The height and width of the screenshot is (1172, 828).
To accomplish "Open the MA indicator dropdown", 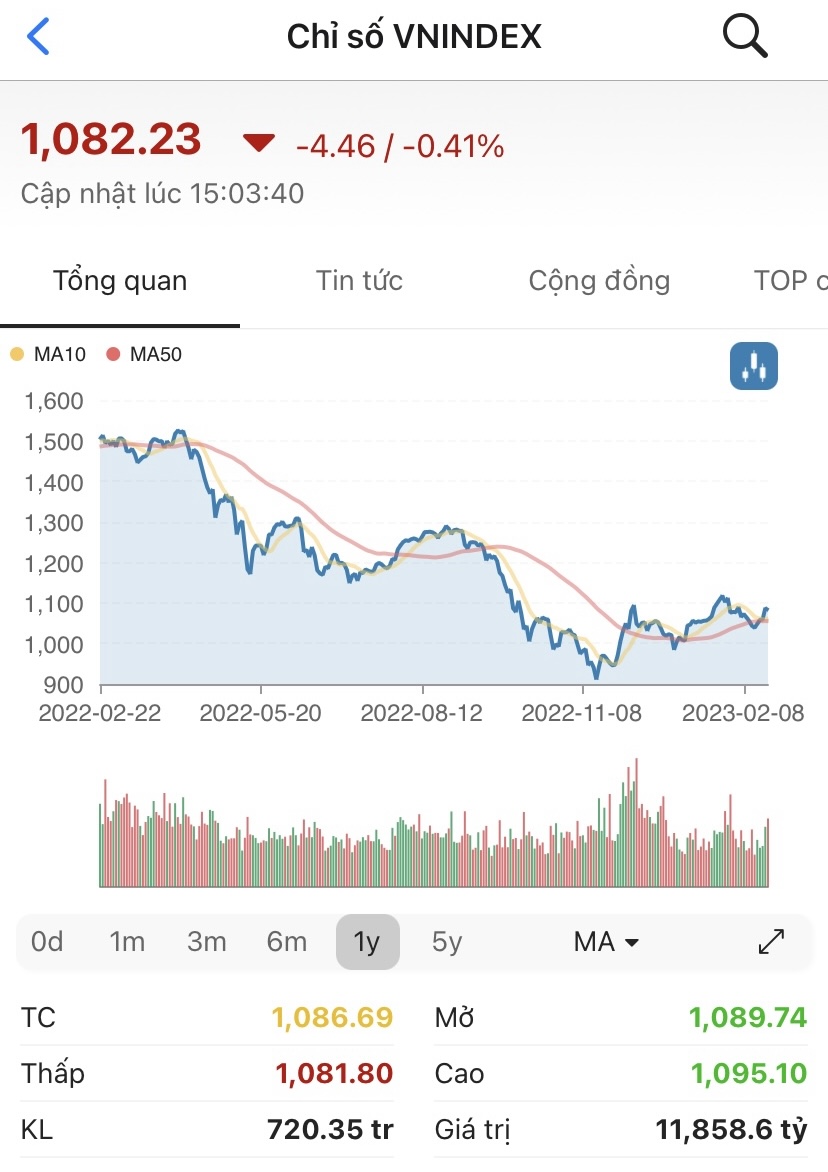I will [606, 942].
